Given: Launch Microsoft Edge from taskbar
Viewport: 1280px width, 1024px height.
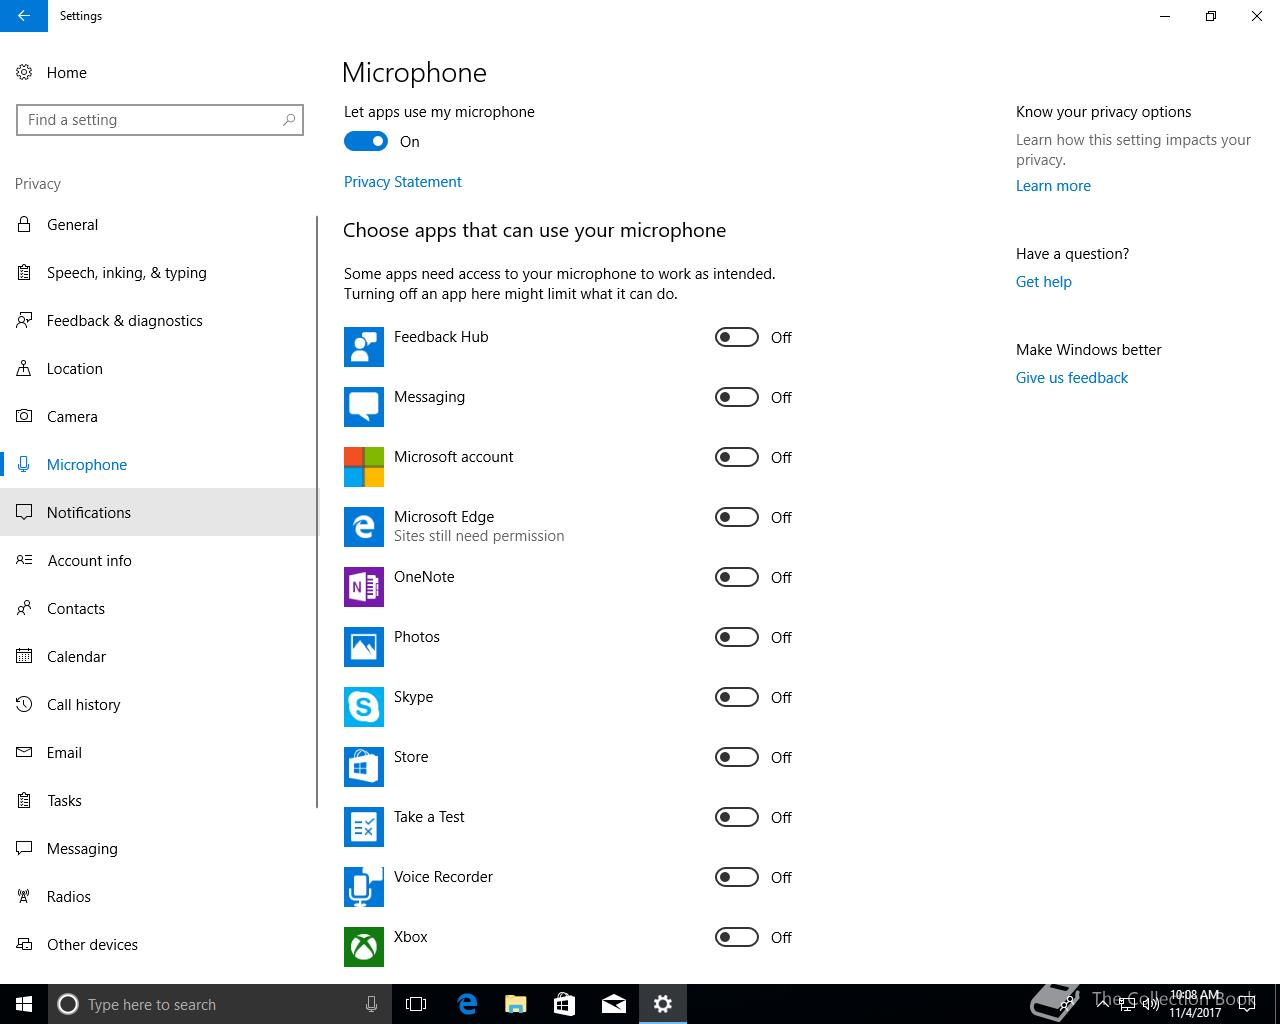Looking at the screenshot, I should click(x=467, y=1004).
